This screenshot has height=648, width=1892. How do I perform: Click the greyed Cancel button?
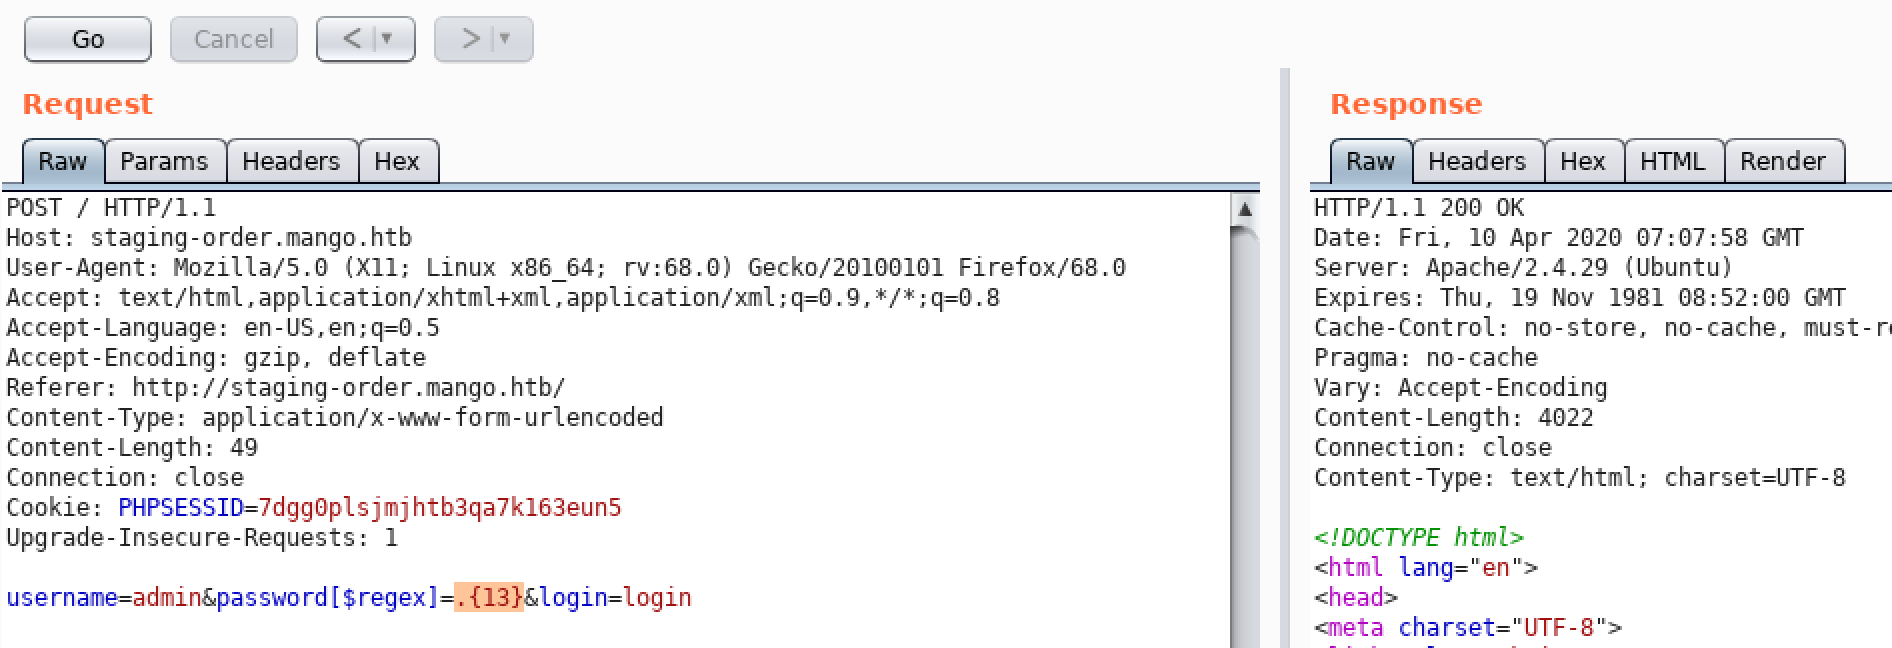click(234, 39)
